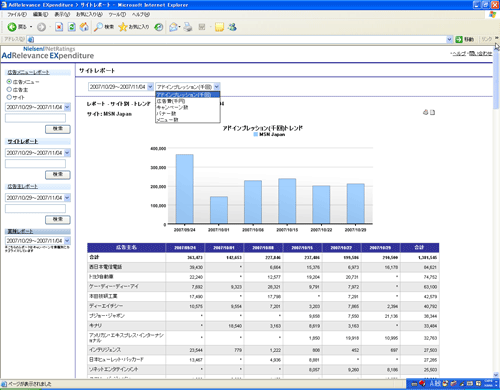Click the 問い合わせ link in page header
Screen dimensions: 500x390
pyautogui.click(x=480, y=53)
